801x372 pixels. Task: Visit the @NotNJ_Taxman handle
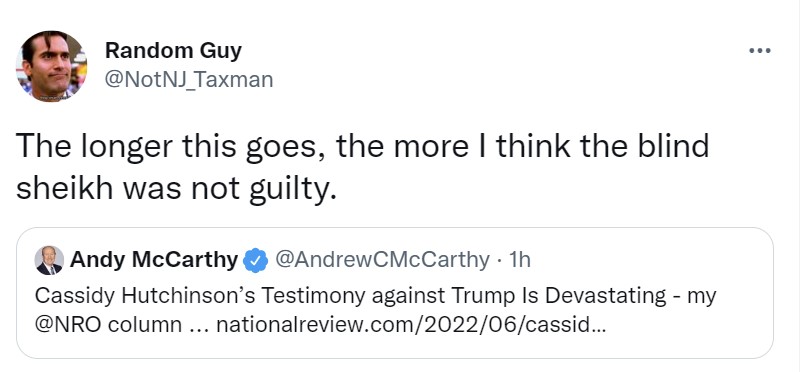[189, 80]
